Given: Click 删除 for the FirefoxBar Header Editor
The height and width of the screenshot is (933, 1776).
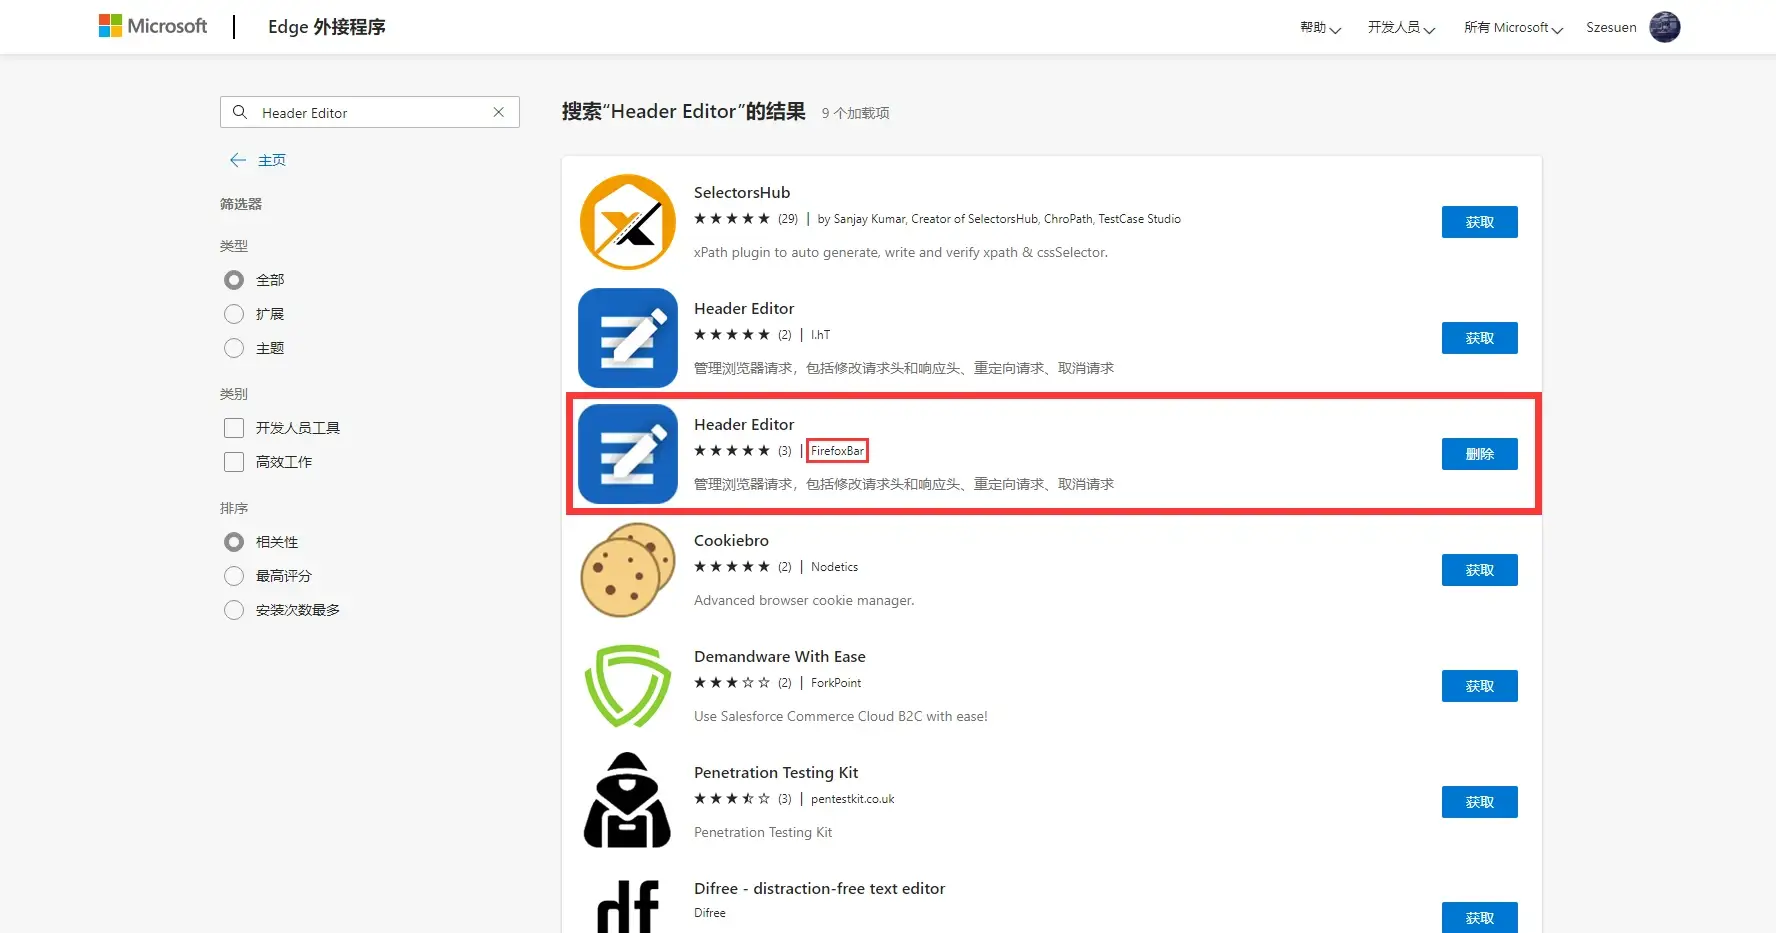Looking at the screenshot, I should click(1479, 453).
